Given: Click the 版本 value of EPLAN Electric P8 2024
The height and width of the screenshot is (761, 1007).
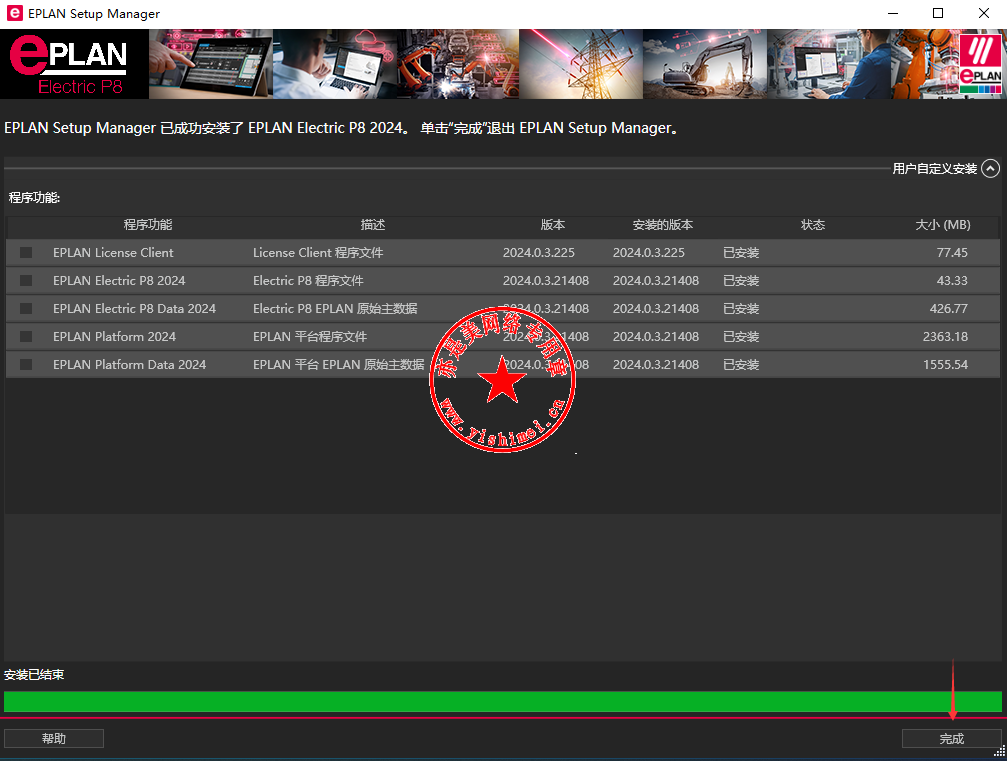Looking at the screenshot, I should (545, 281).
